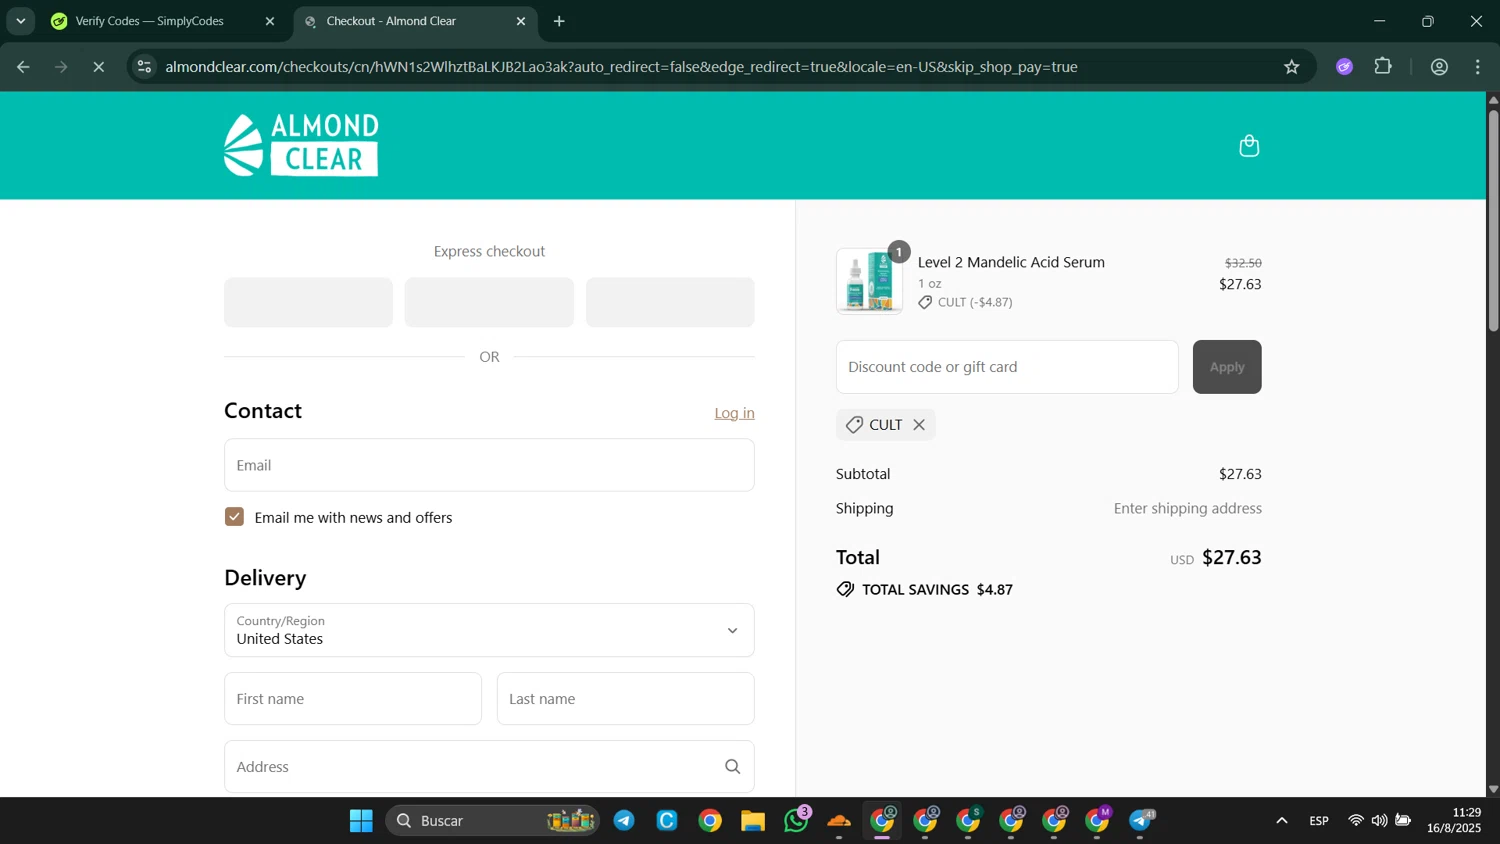Image resolution: width=1500 pixels, height=844 pixels.
Task: Go back to the previous page
Action: (x=23, y=67)
